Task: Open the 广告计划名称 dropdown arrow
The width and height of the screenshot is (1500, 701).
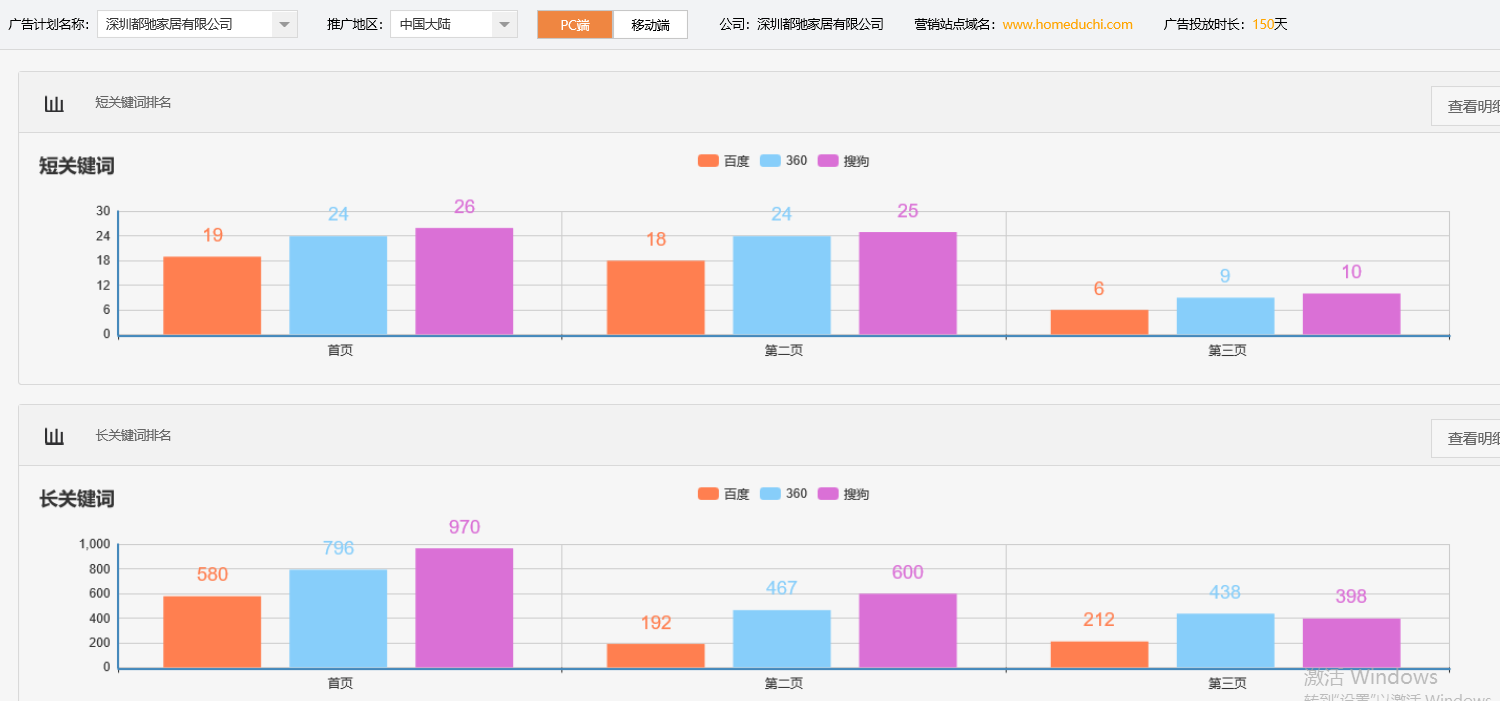Action: point(284,25)
